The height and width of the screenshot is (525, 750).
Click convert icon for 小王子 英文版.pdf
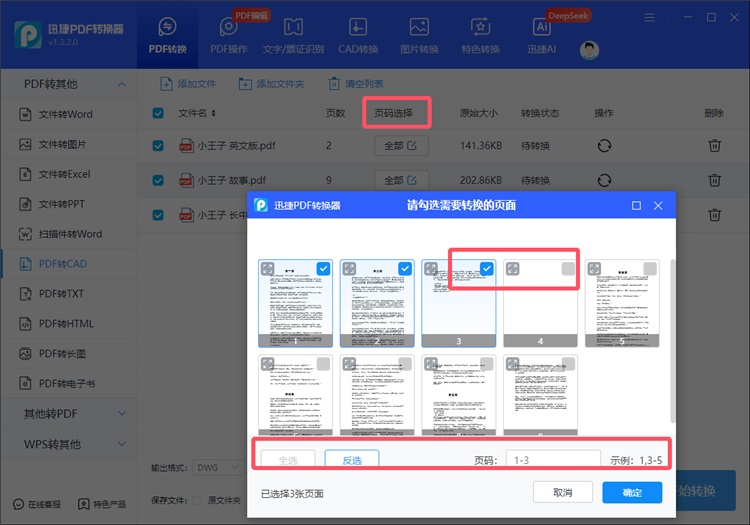(605, 146)
